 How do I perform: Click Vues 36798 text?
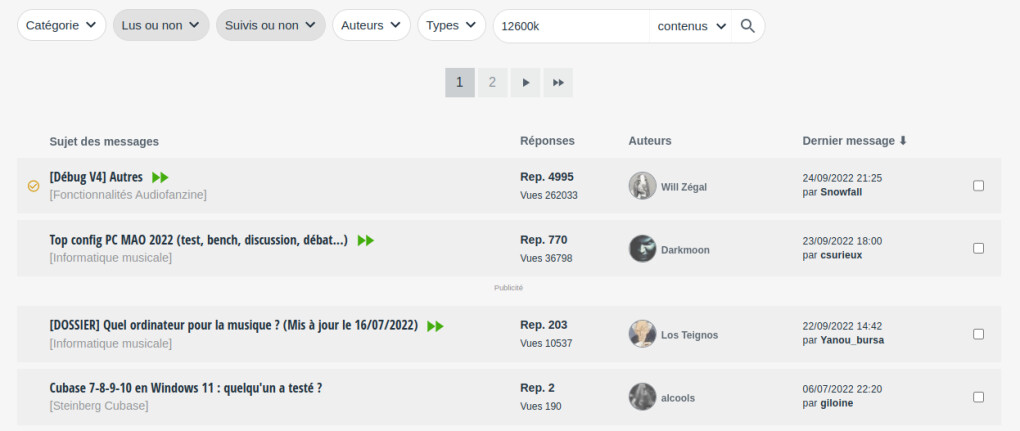click(x=546, y=258)
